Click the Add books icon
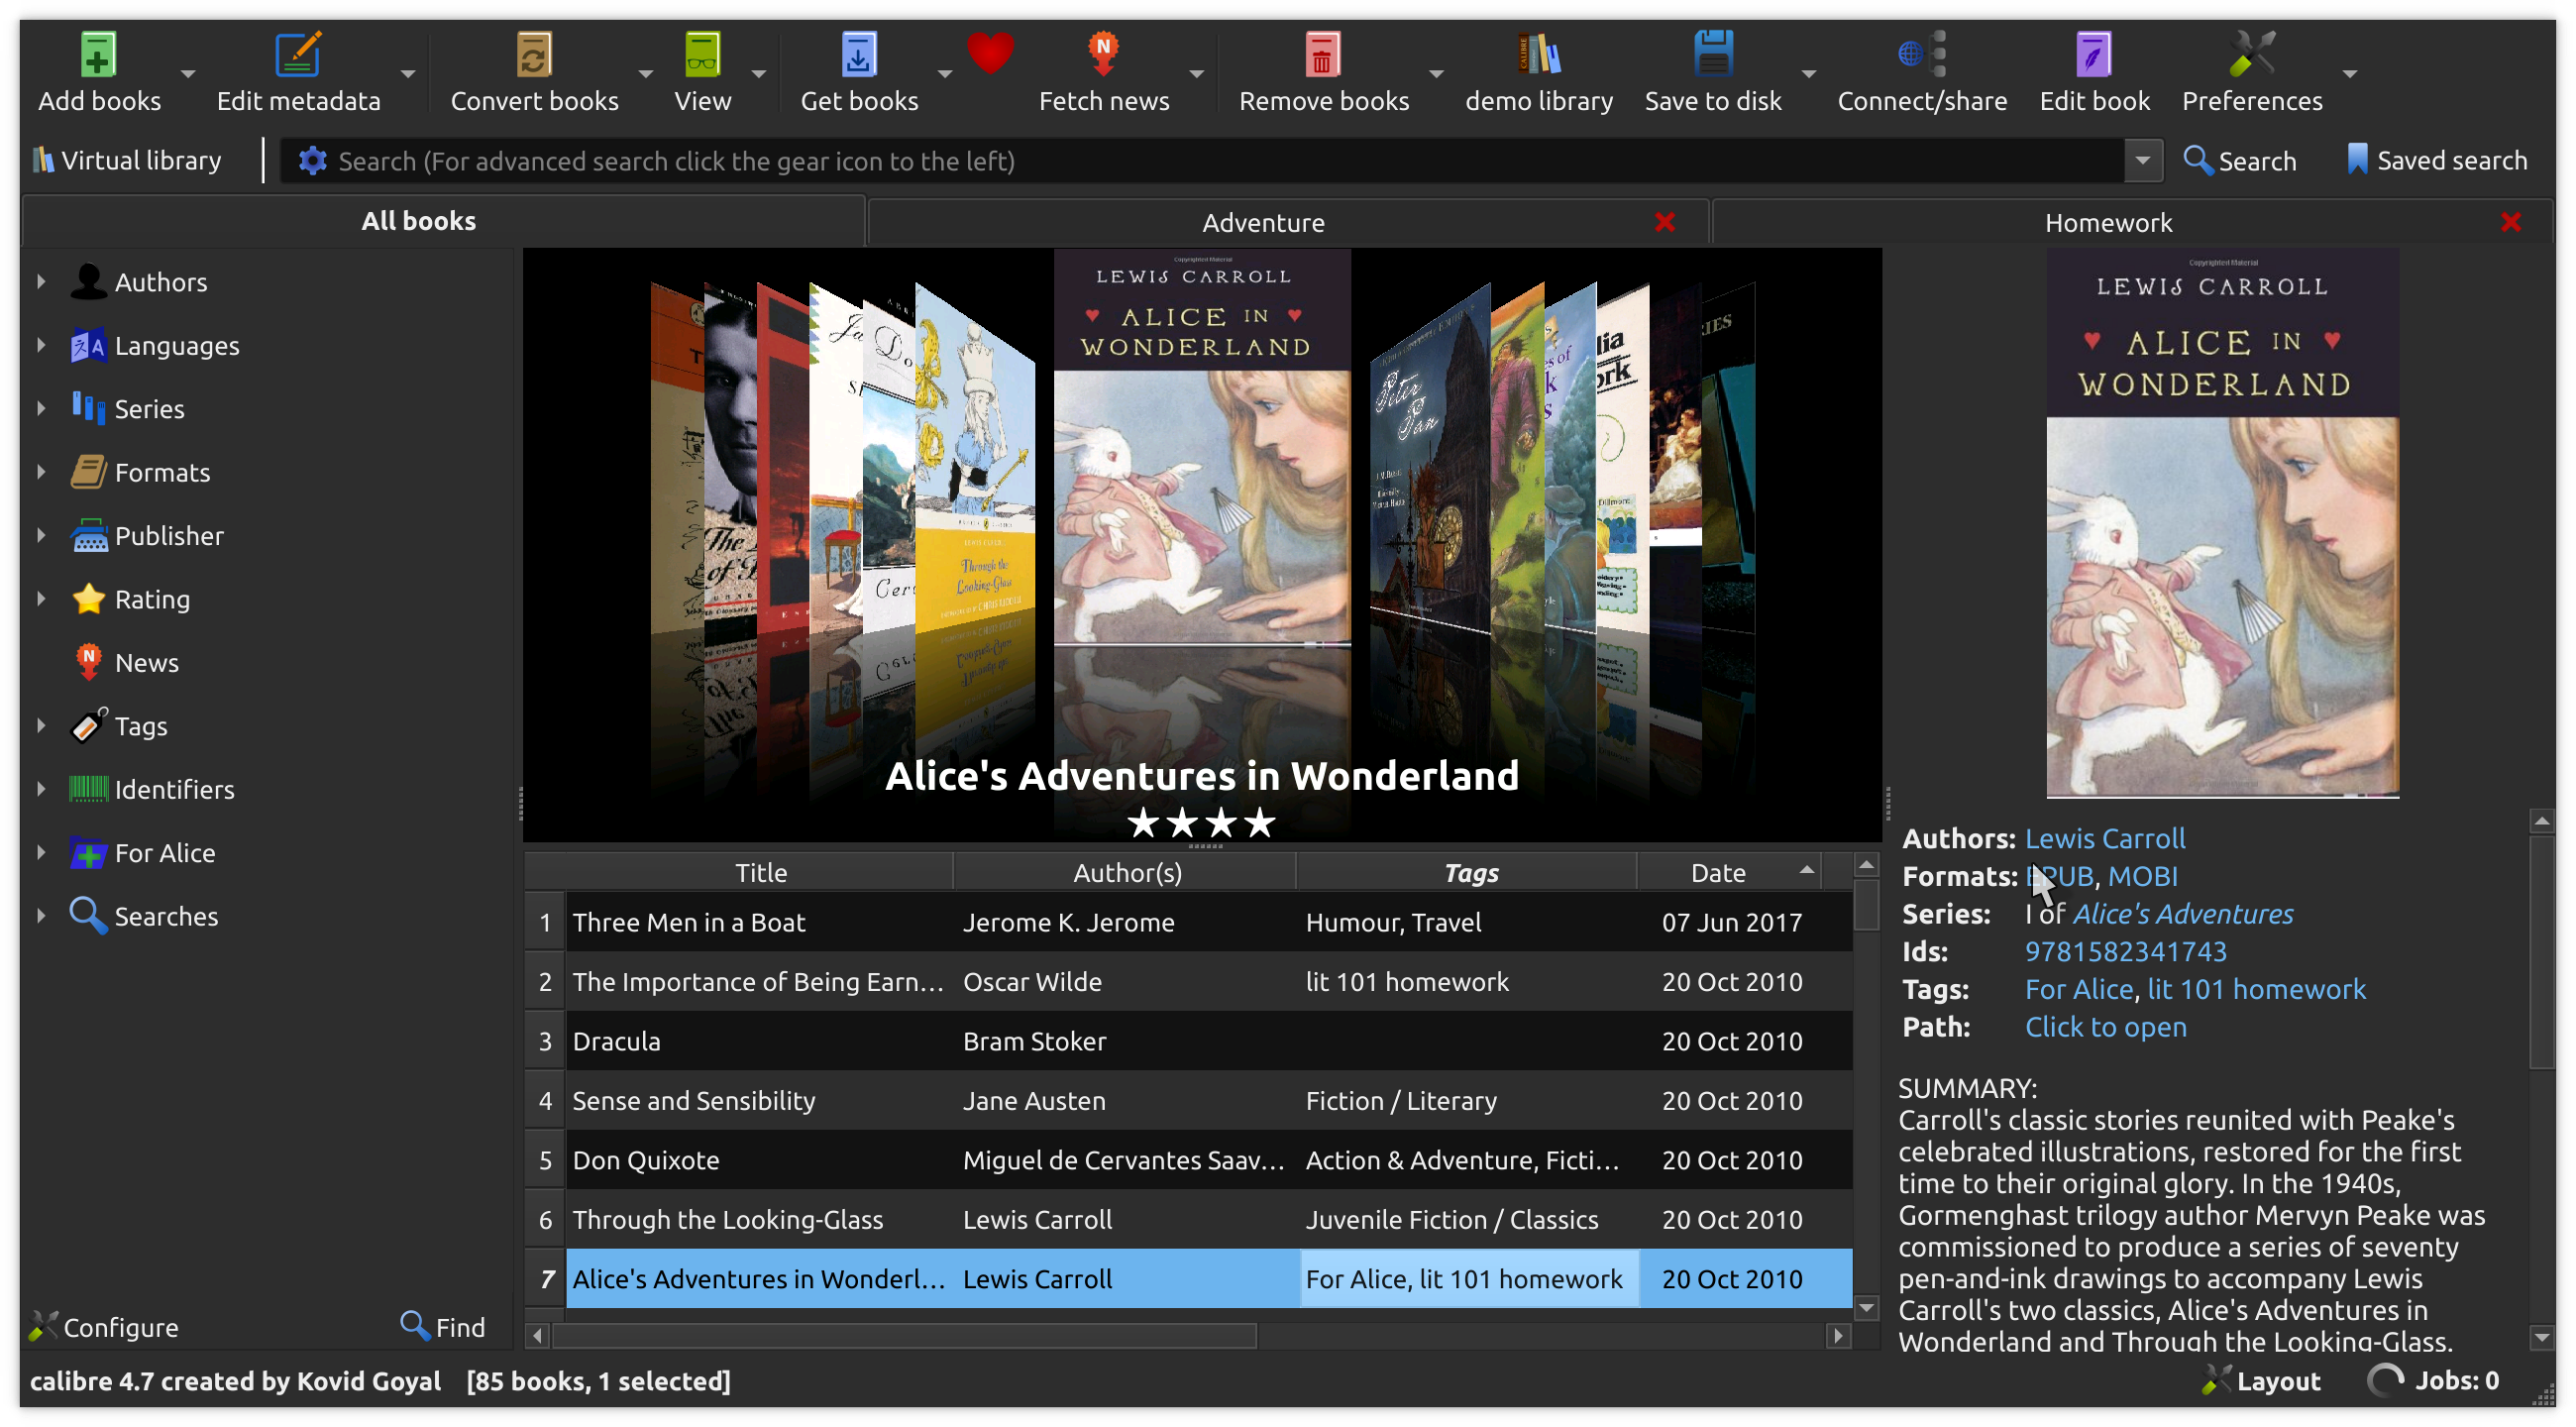Viewport: 2576px width, 1427px height. coord(96,53)
